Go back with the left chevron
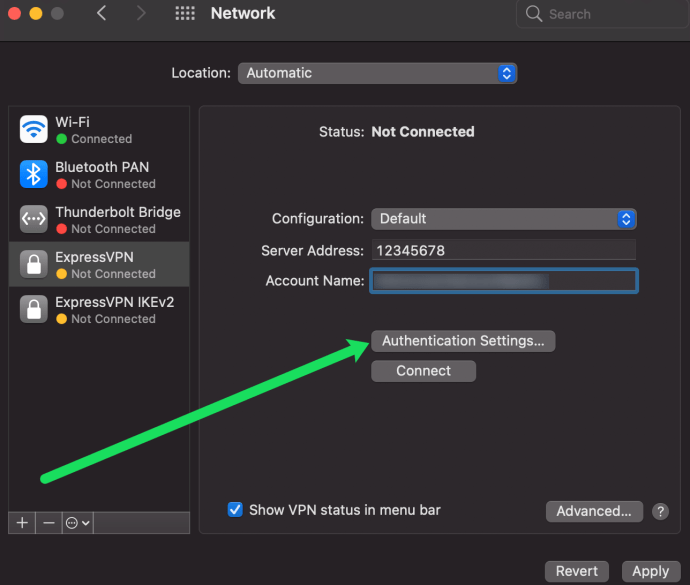The width and height of the screenshot is (690, 585). (101, 13)
